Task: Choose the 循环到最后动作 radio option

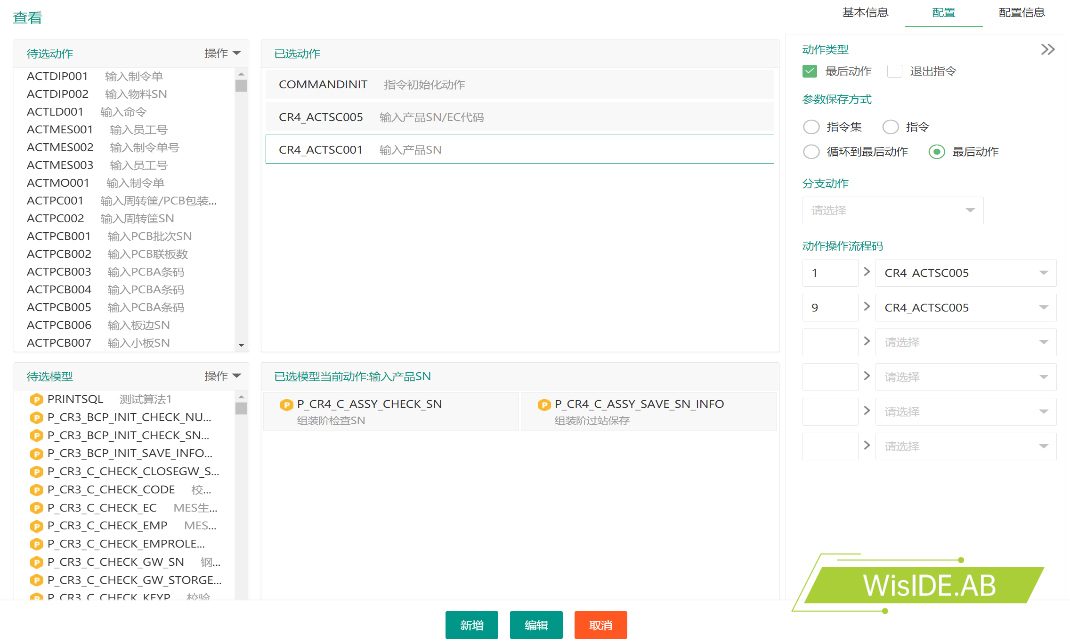Action: click(811, 152)
